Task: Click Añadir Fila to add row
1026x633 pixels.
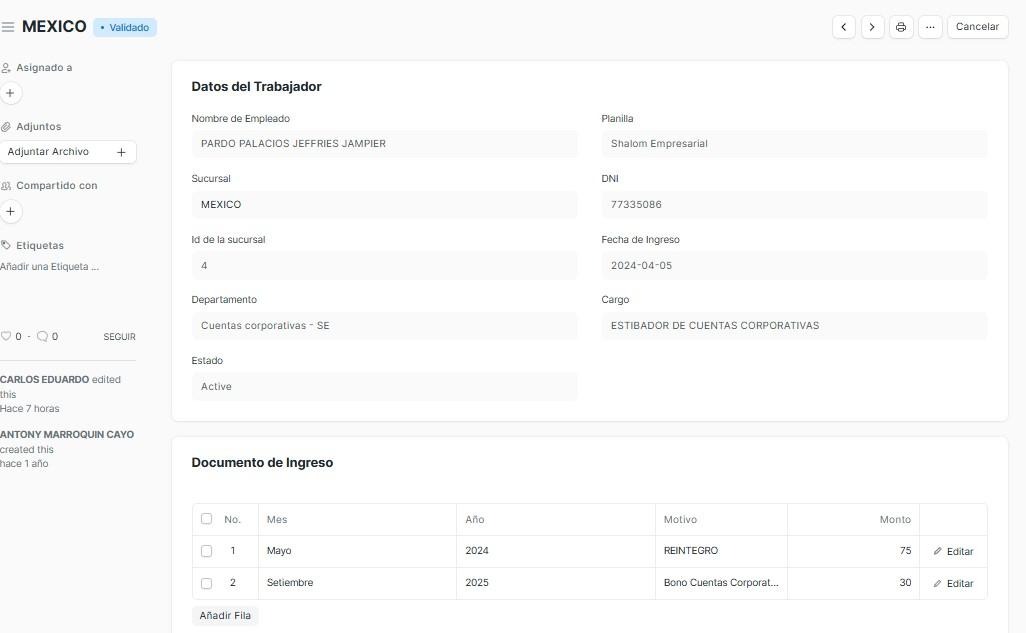Action: (225, 616)
